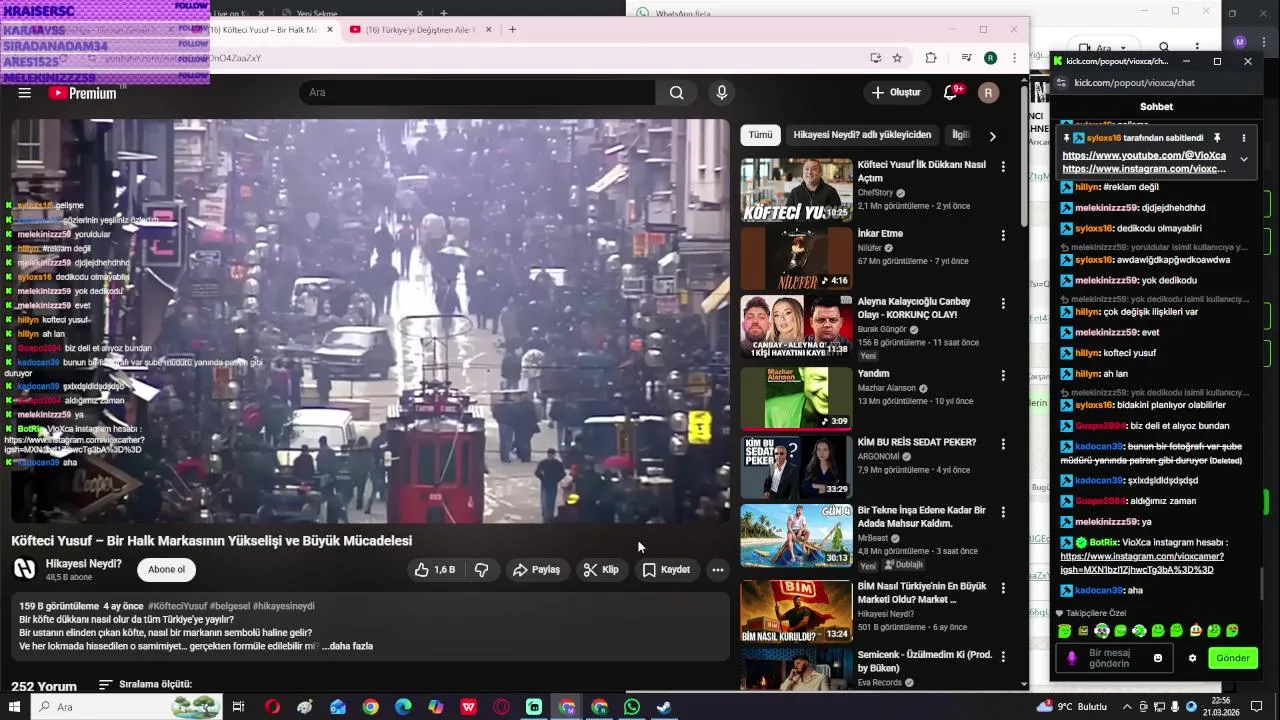Open Kick chat settings gear
Screen dimensions: 1280x720
1192,658
